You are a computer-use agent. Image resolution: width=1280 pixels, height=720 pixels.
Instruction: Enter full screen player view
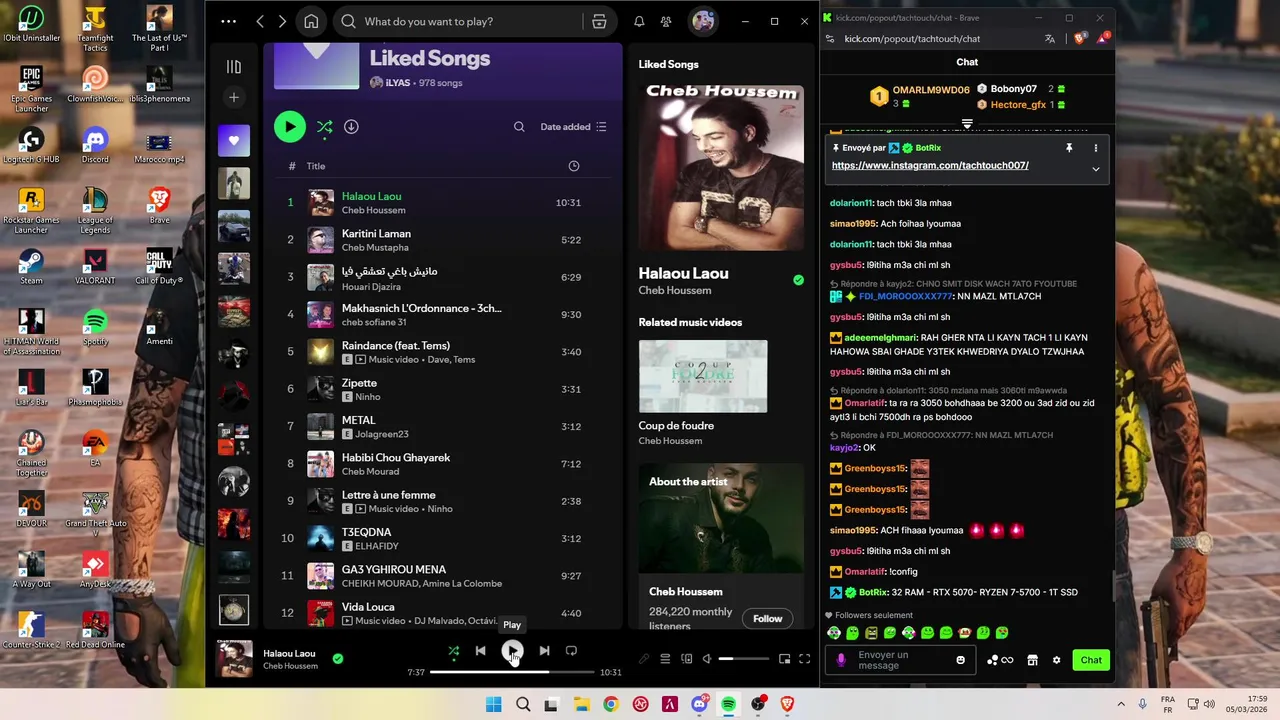coord(804,659)
